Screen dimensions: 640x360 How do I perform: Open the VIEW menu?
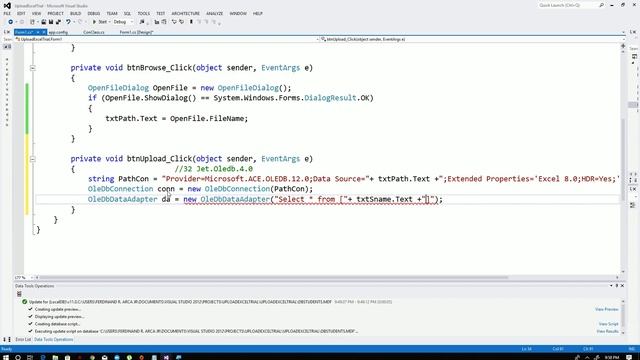click(36, 13)
